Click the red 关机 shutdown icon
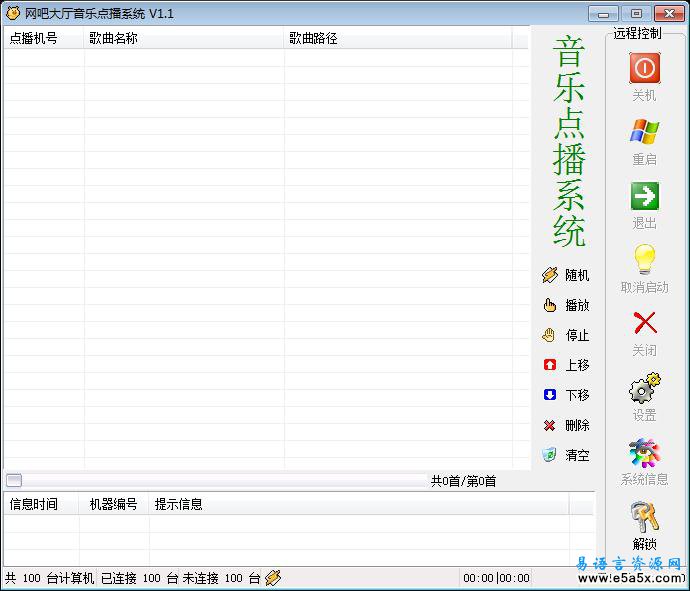The width and height of the screenshot is (690, 591). click(x=644, y=68)
